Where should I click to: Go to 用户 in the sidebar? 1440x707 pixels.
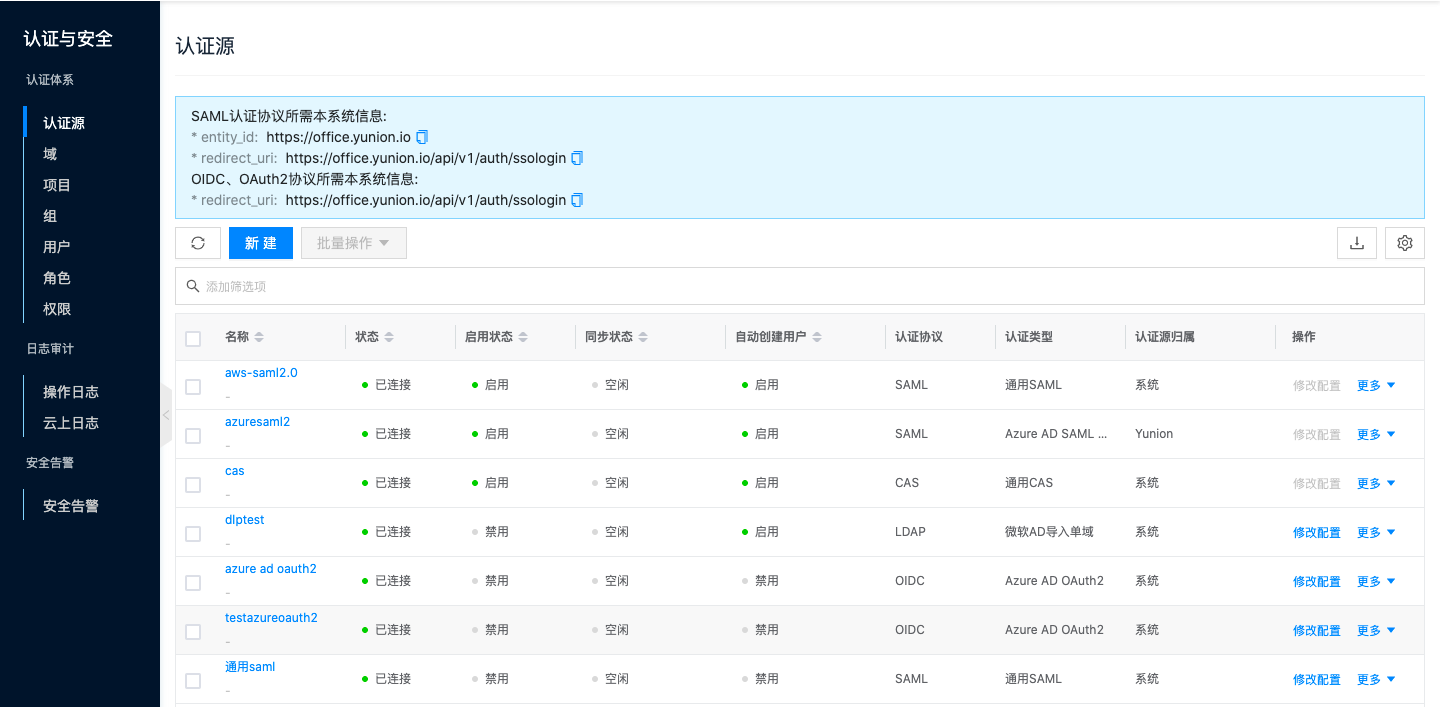[57, 247]
